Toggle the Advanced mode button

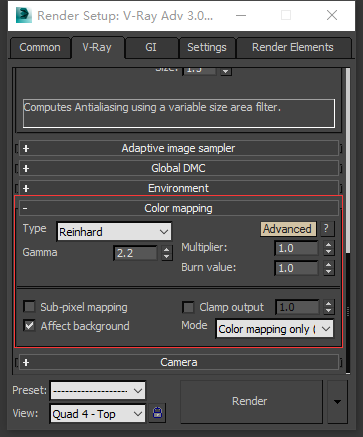(x=288, y=229)
